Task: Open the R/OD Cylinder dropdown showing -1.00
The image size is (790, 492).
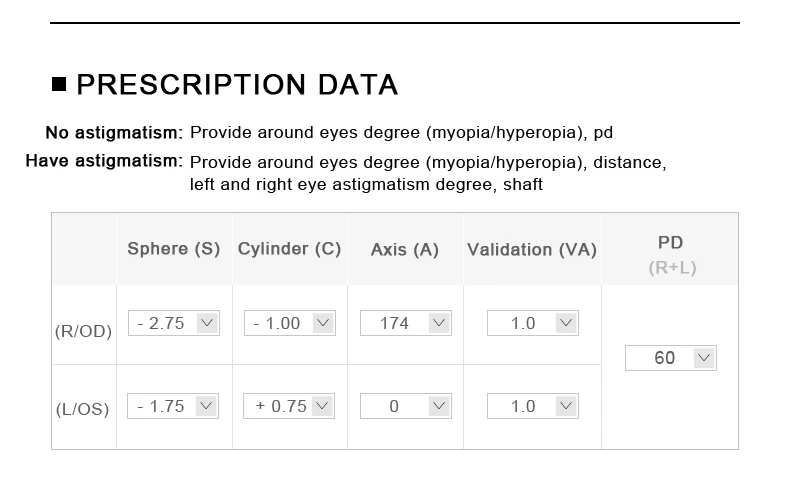Action: click(290, 323)
